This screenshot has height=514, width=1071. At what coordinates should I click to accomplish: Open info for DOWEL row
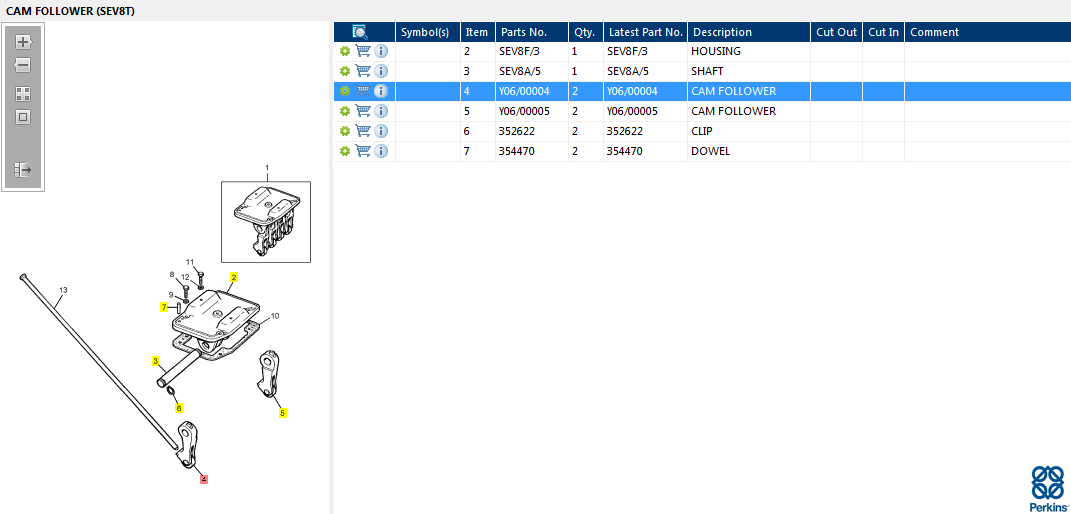381,151
